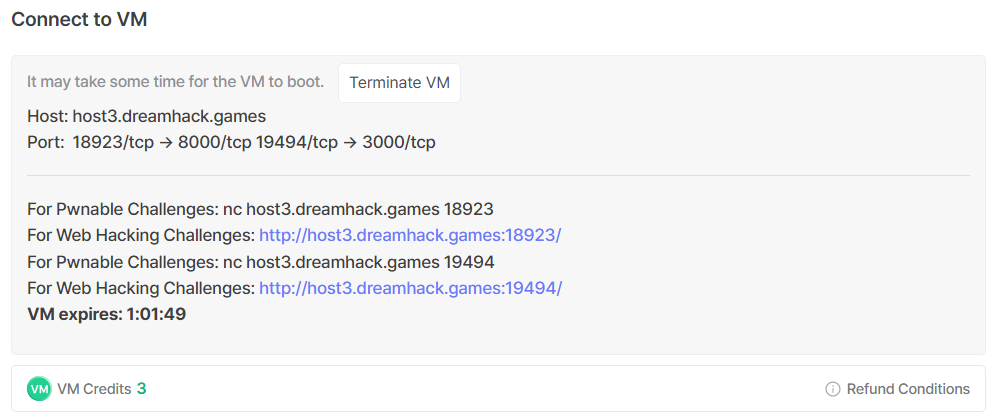Click the green VM credits icon
995x420 pixels.
click(x=39, y=389)
